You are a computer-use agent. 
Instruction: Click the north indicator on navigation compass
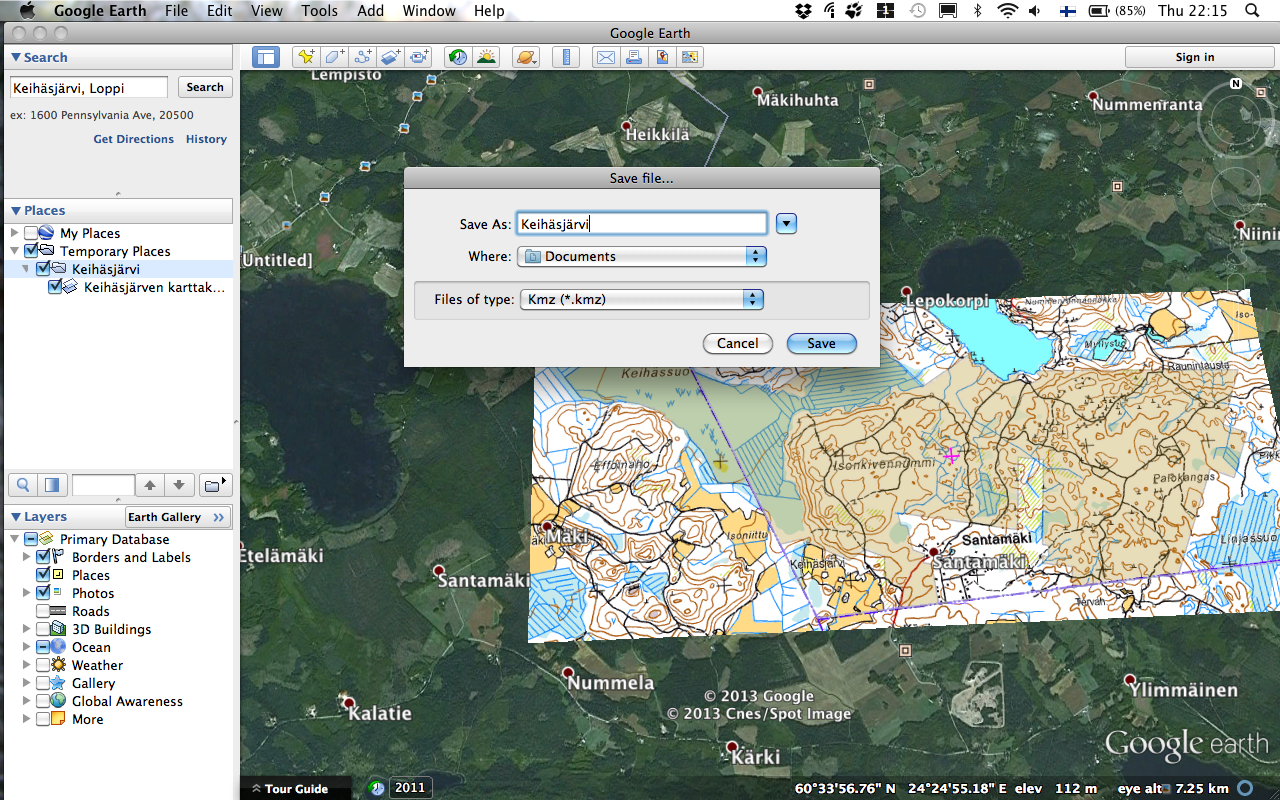tap(1236, 84)
